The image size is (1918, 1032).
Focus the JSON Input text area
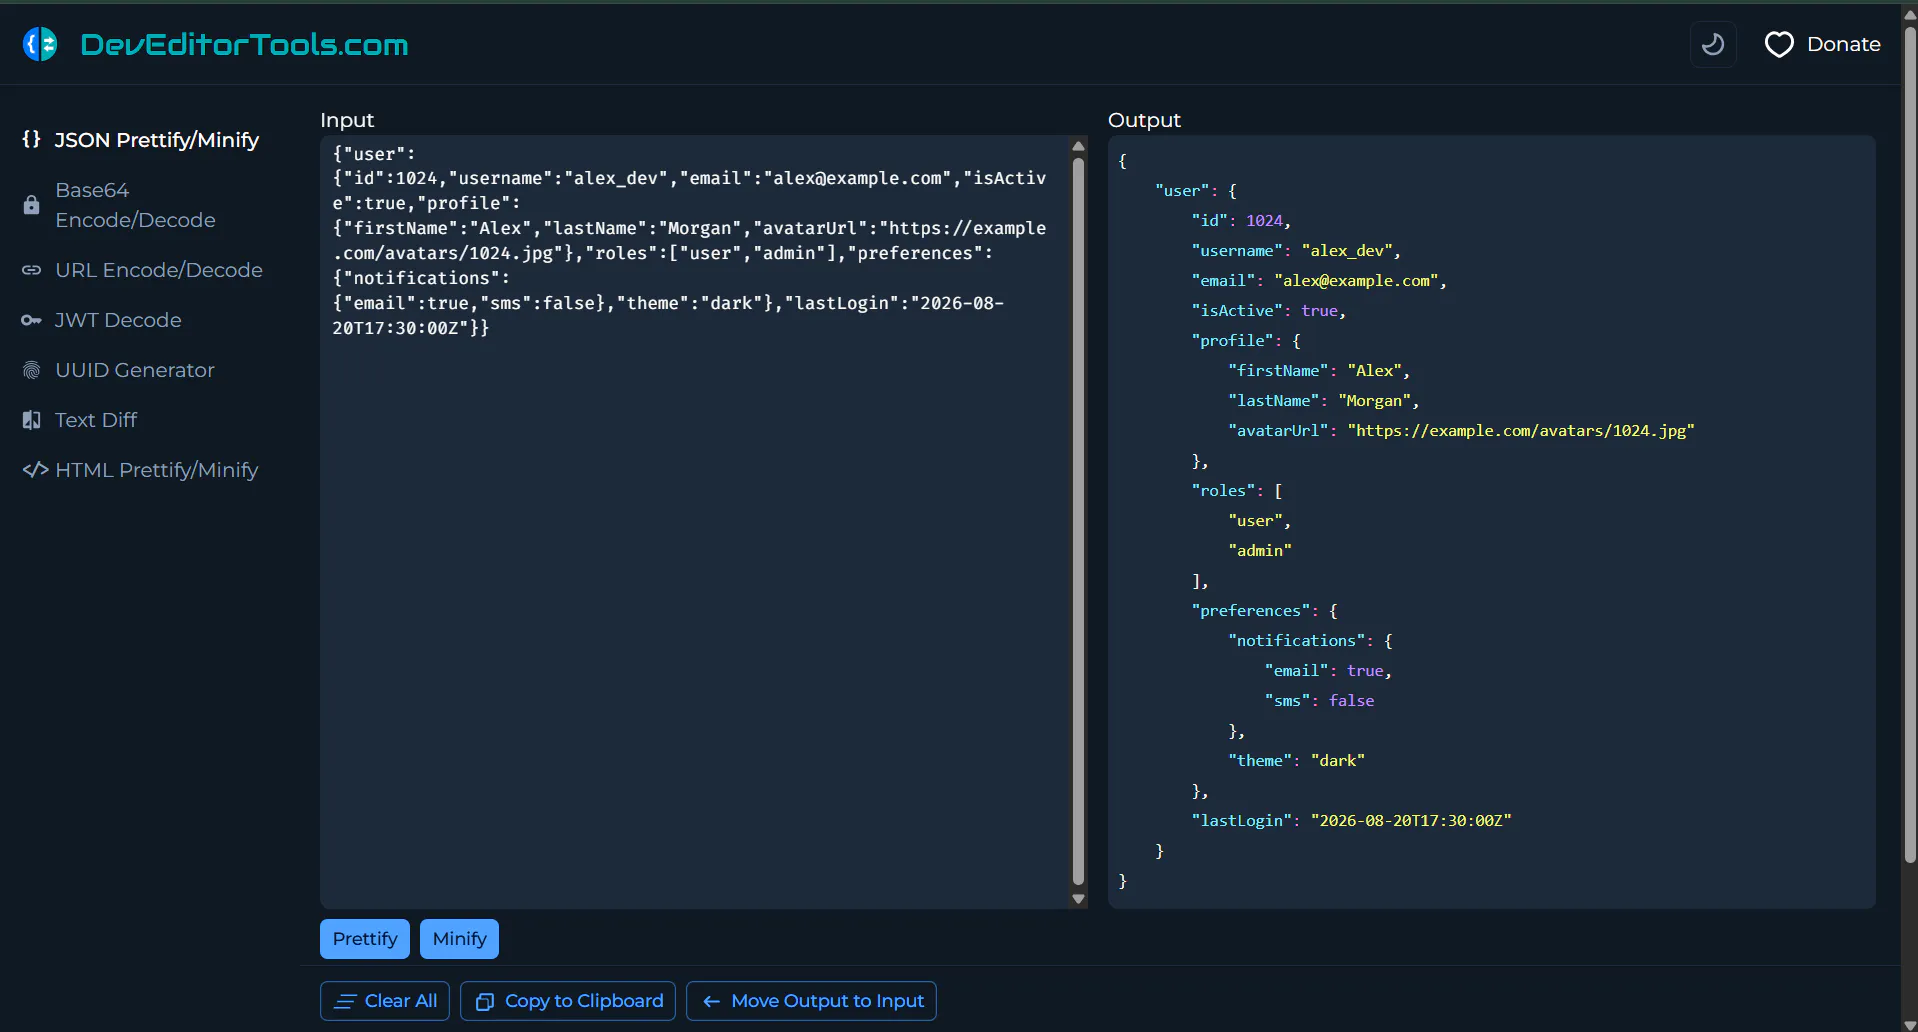(695, 522)
